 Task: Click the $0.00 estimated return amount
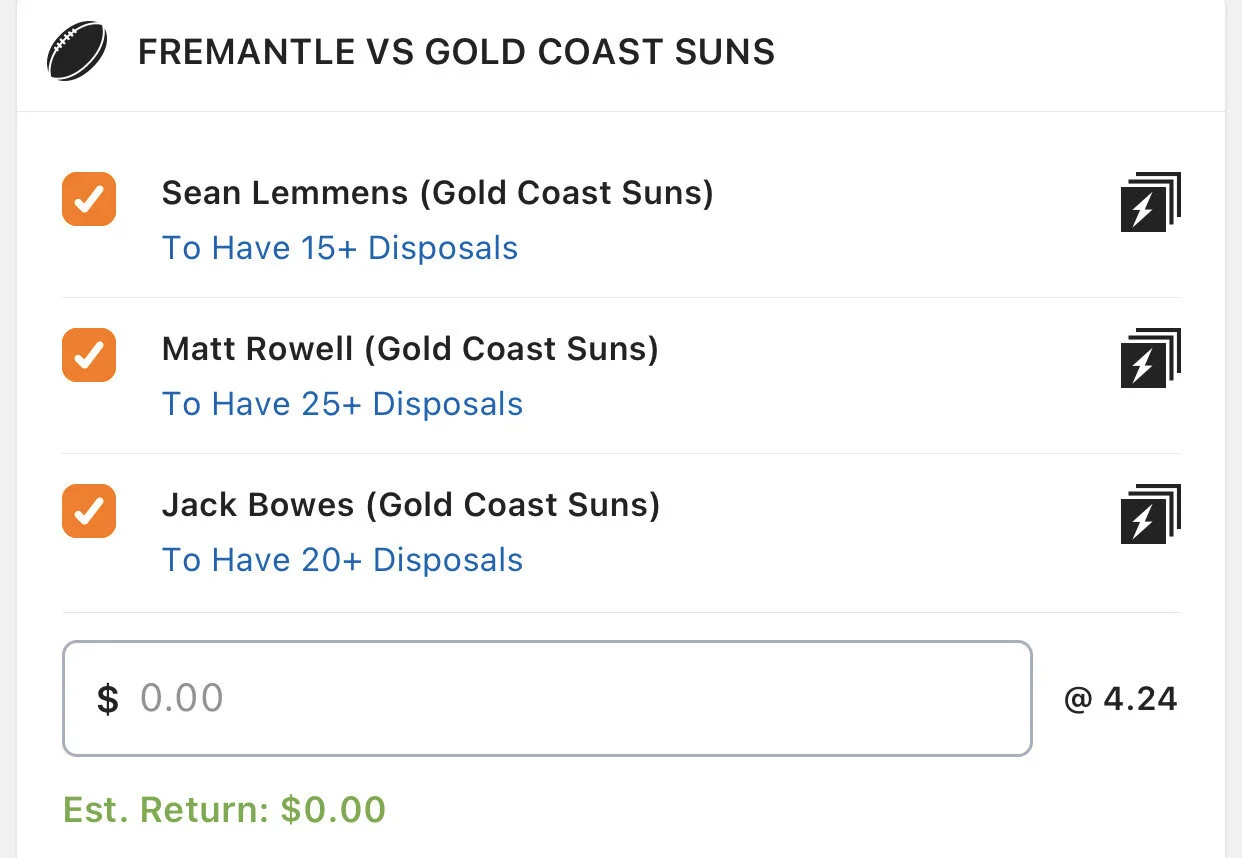333,809
